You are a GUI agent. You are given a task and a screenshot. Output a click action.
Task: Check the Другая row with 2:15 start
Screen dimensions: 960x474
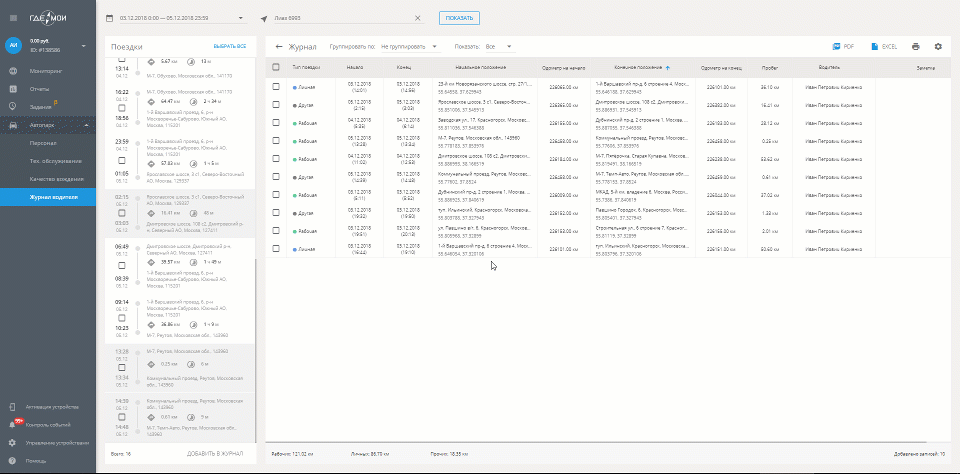coord(276,105)
